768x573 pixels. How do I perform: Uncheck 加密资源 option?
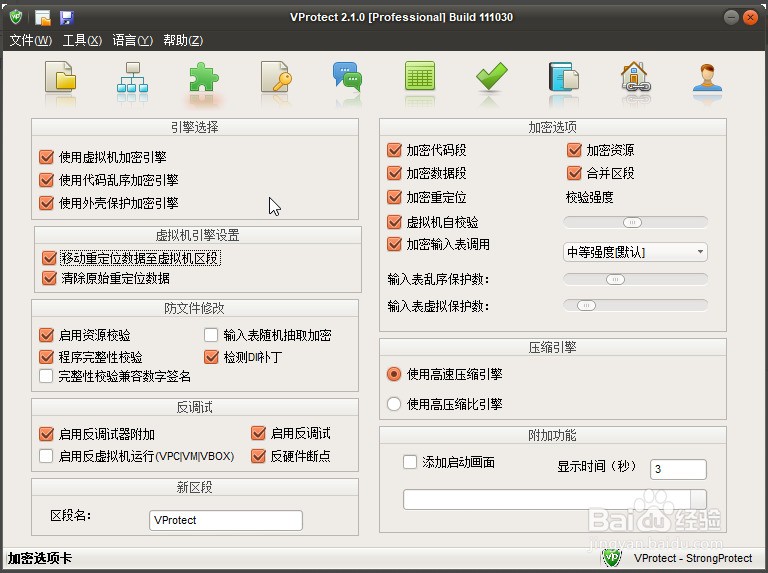pyautogui.click(x=574, y=150)
